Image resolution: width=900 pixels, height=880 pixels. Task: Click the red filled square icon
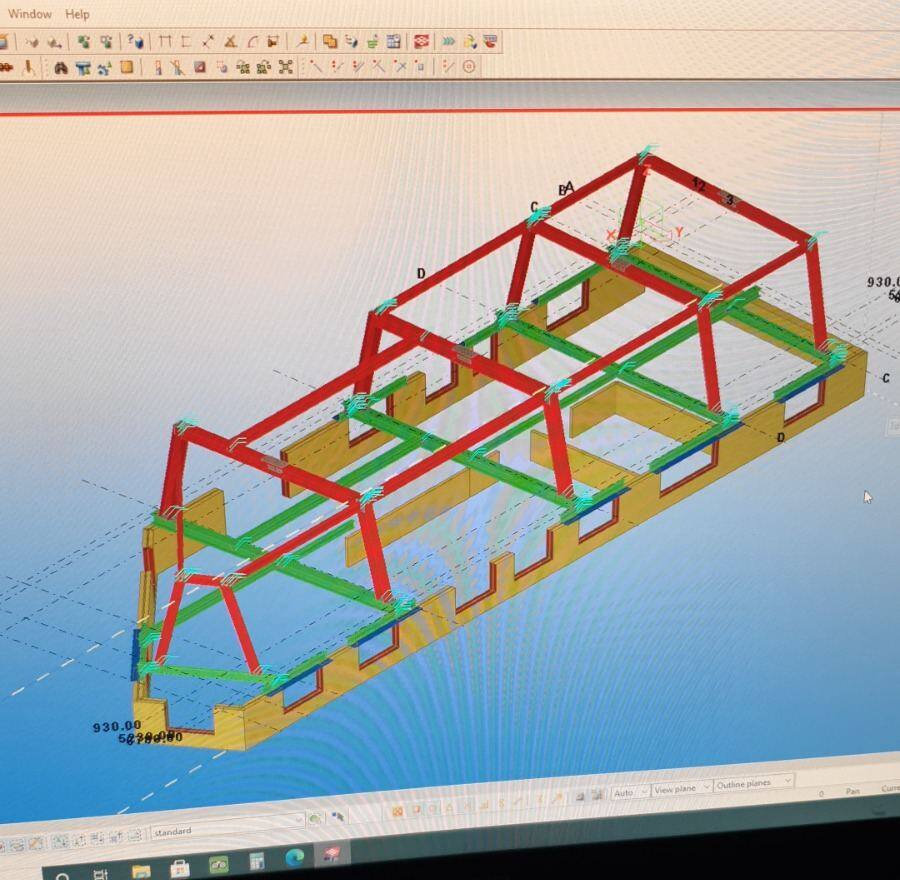pos(200,67)
